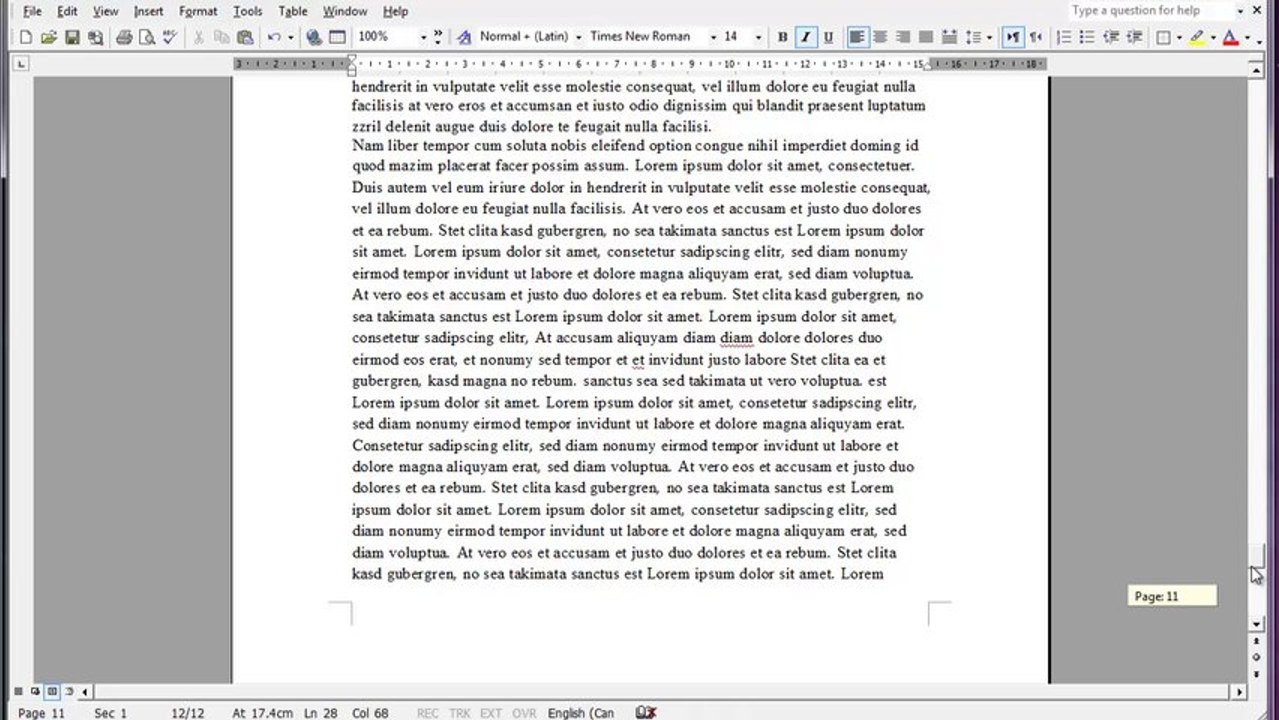Cut the selection with the scissors icon
This screenshot has width=1279, height=720.
pyautogui.click(x=199, y=37)
